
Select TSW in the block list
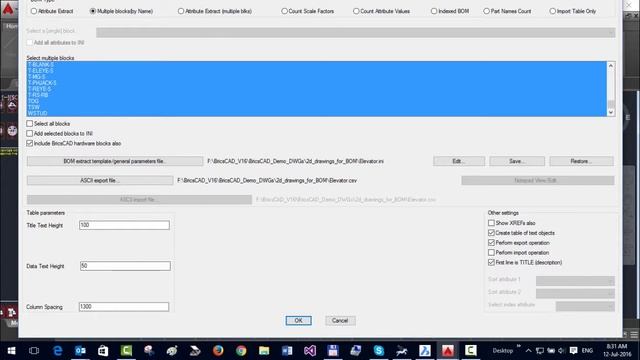click(x=34, y=107)
